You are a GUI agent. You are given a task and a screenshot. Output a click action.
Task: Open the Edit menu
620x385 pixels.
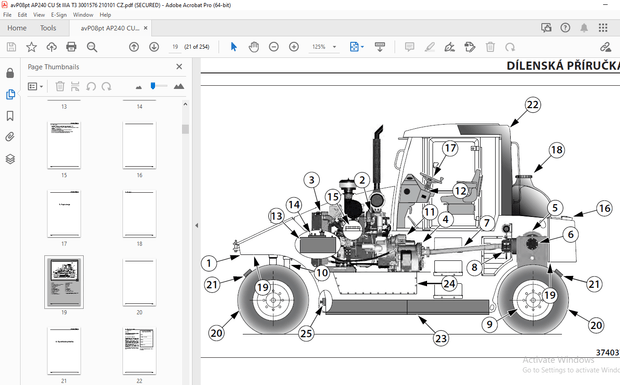coord(22,15)
